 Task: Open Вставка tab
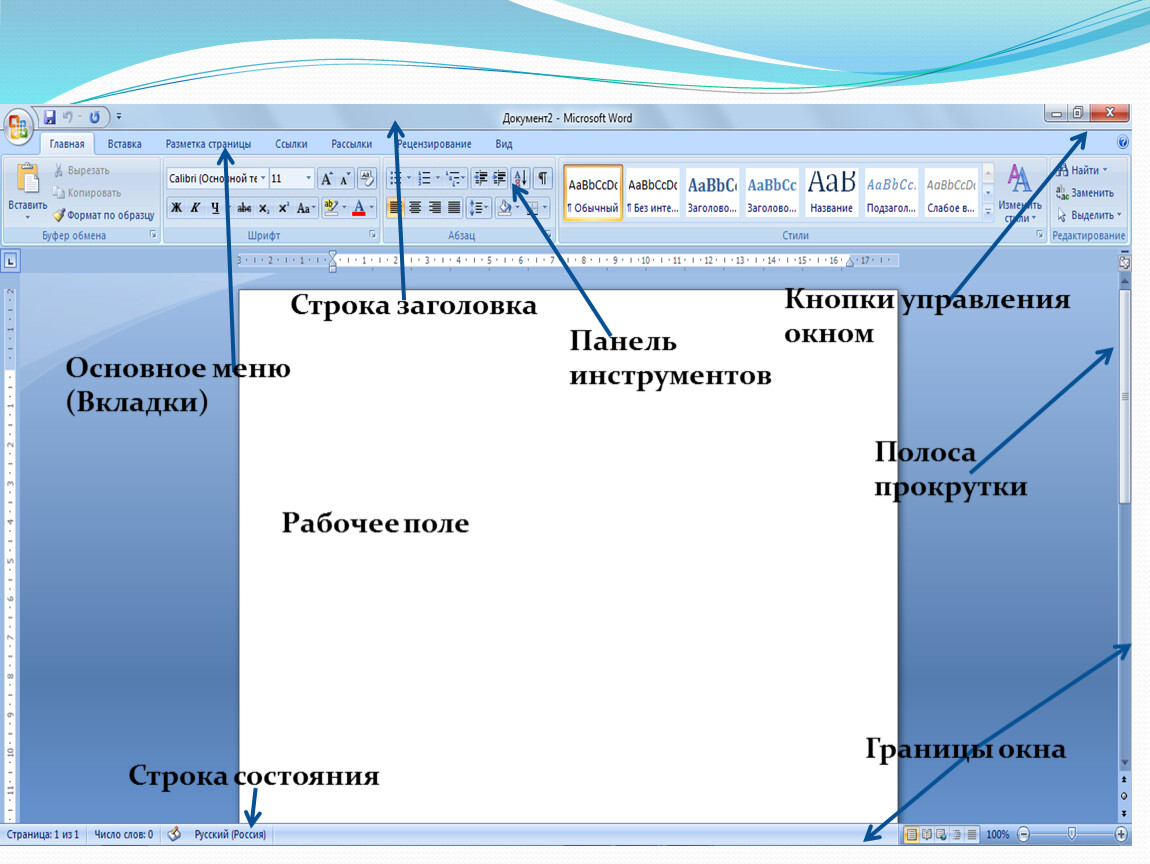point(125,144)
